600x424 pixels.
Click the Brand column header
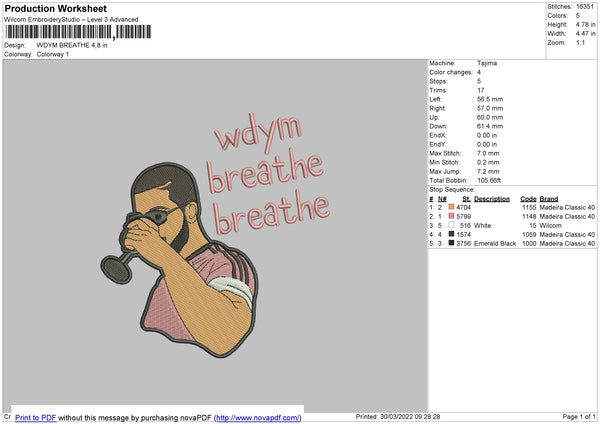point(549,199)
